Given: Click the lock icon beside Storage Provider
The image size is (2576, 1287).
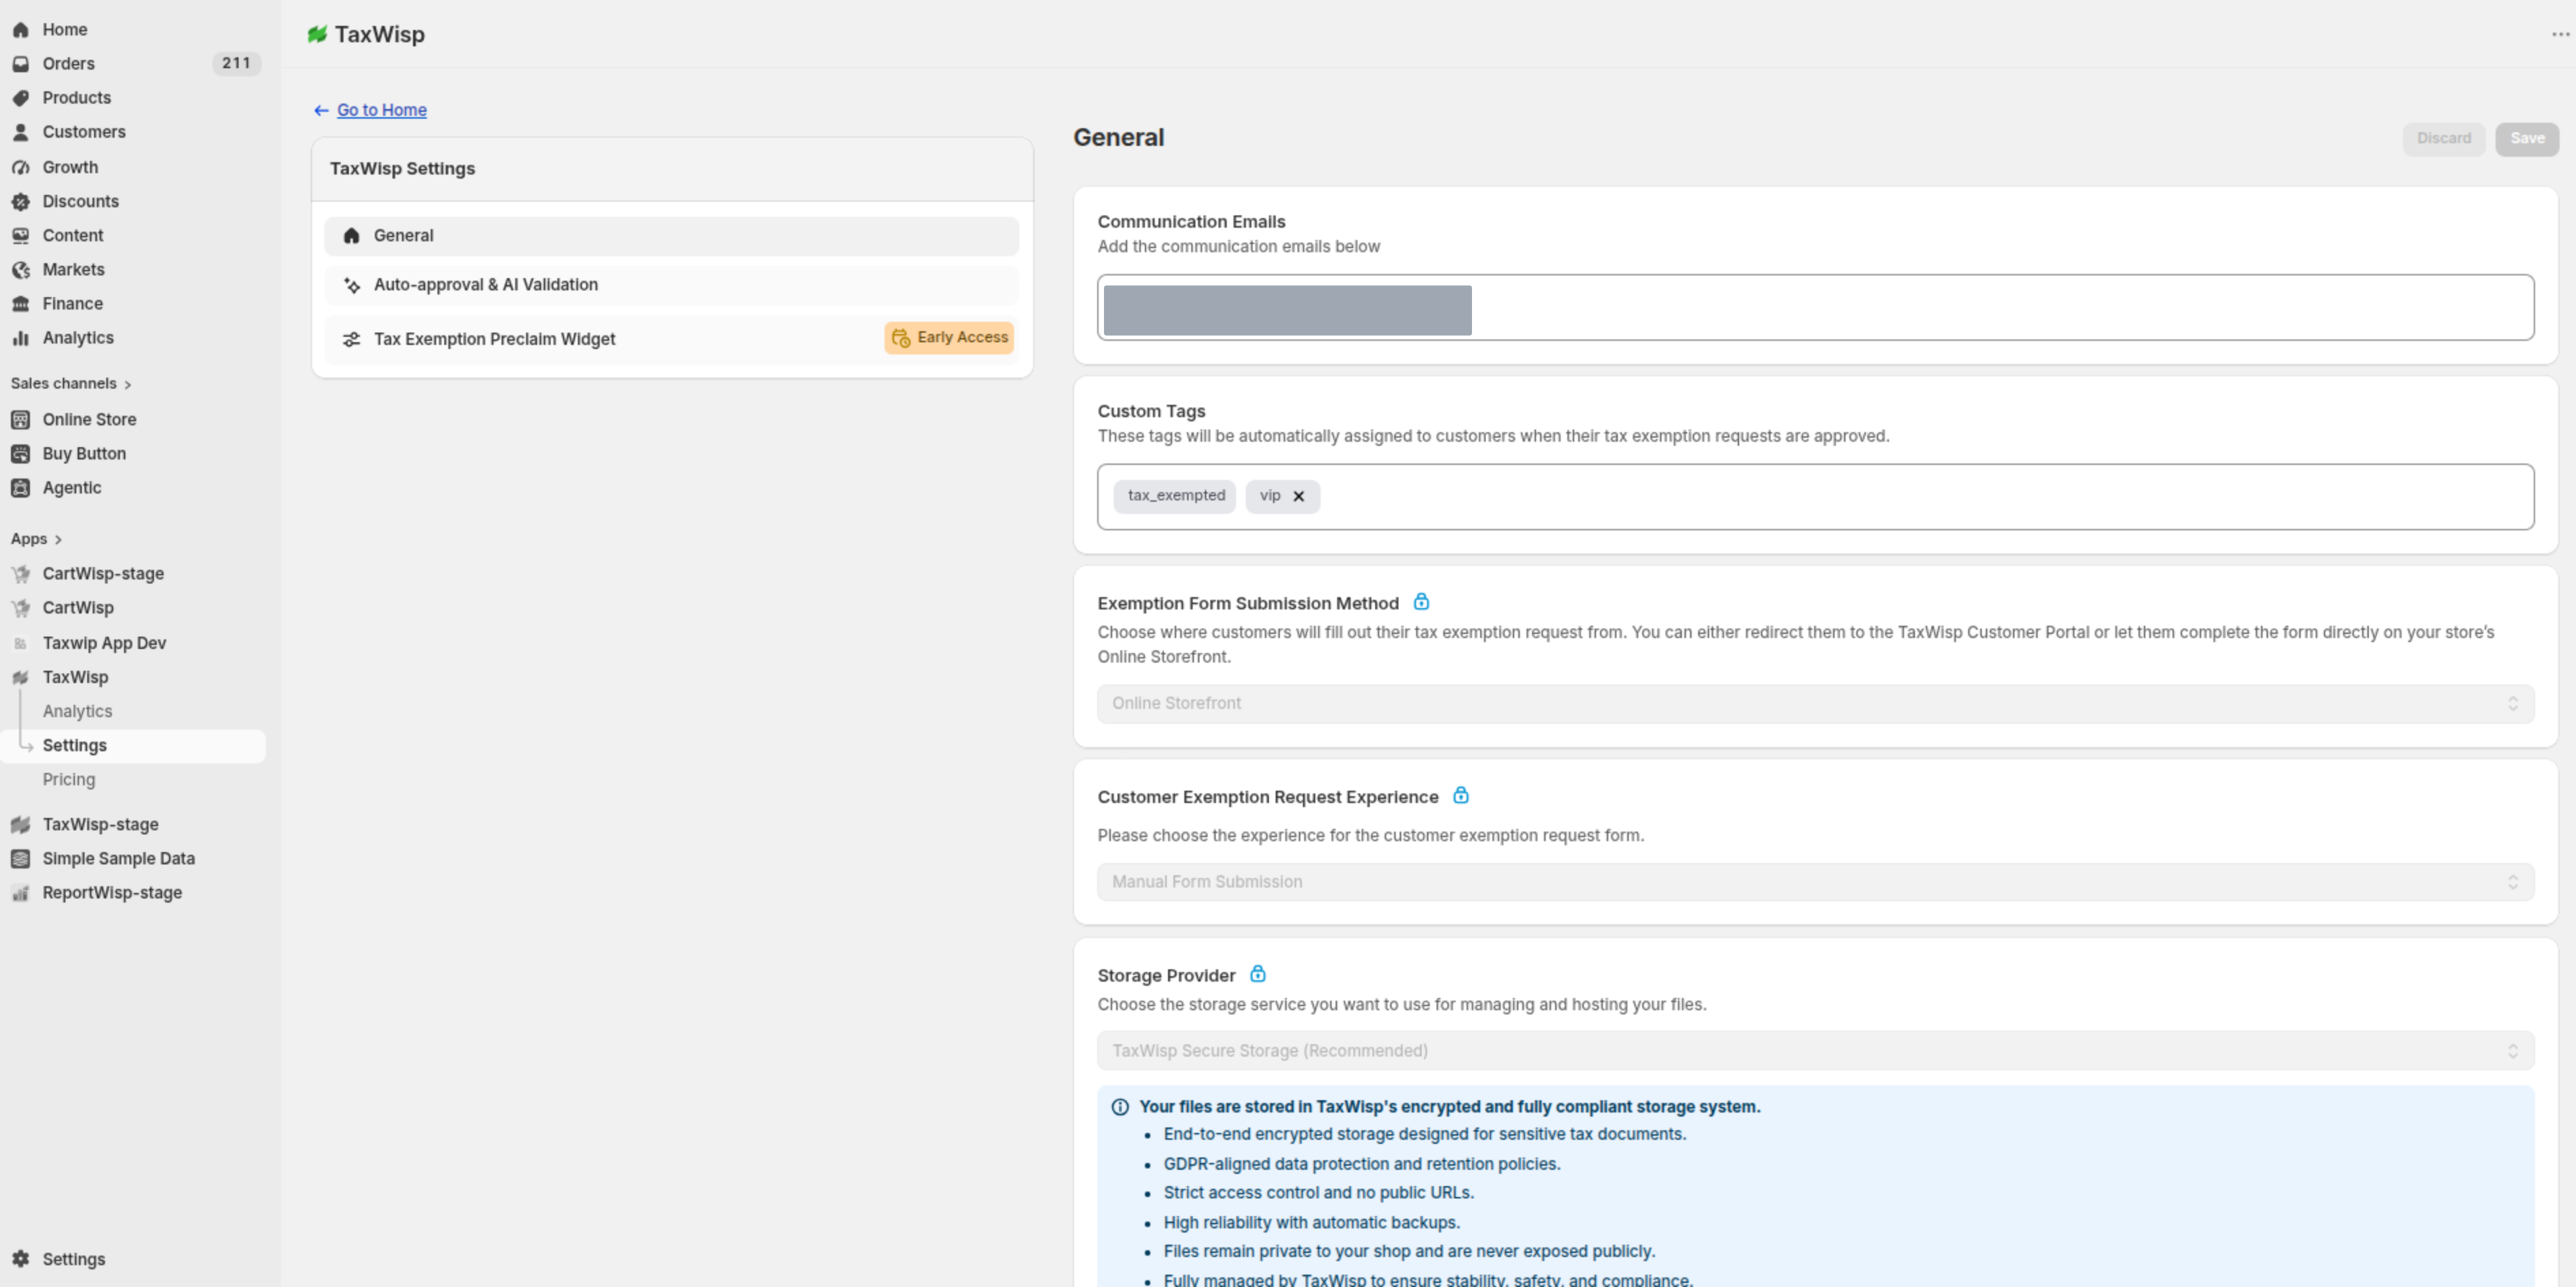Looking at the screenshot, I should pos(1258,974).
